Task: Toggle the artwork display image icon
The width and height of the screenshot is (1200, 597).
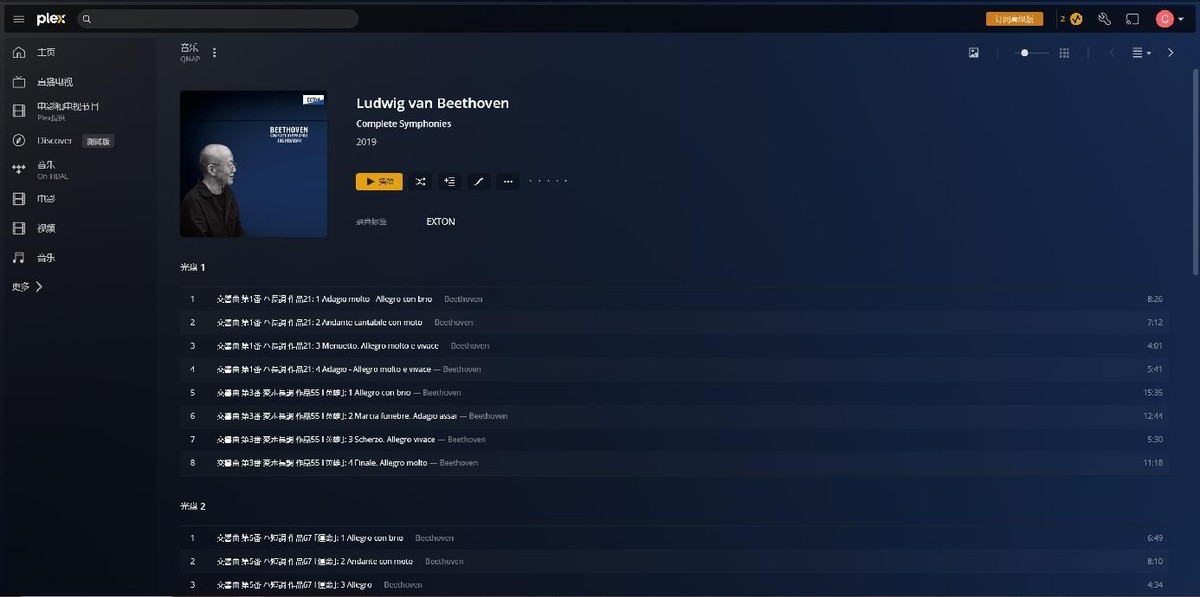Action: point(974,53)
